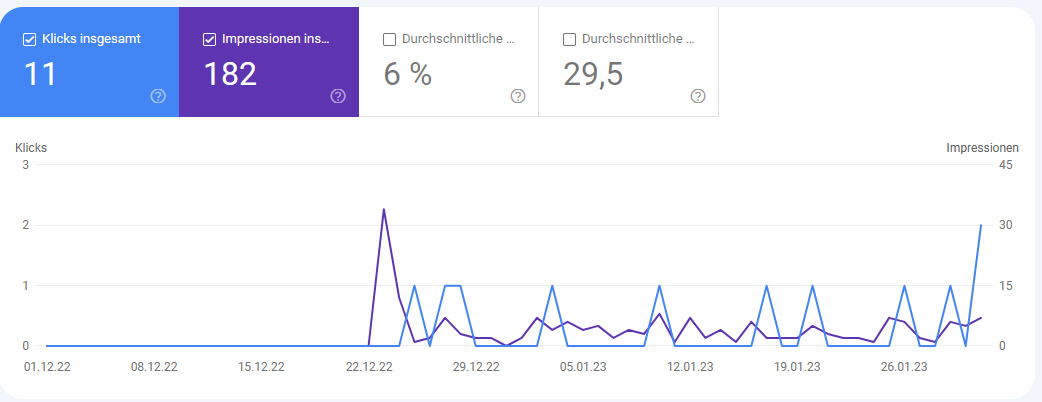The width and height of the screenshot is (1042, 402).
Task: Click the 05.01.23 axis date
Action: [583, 367]
